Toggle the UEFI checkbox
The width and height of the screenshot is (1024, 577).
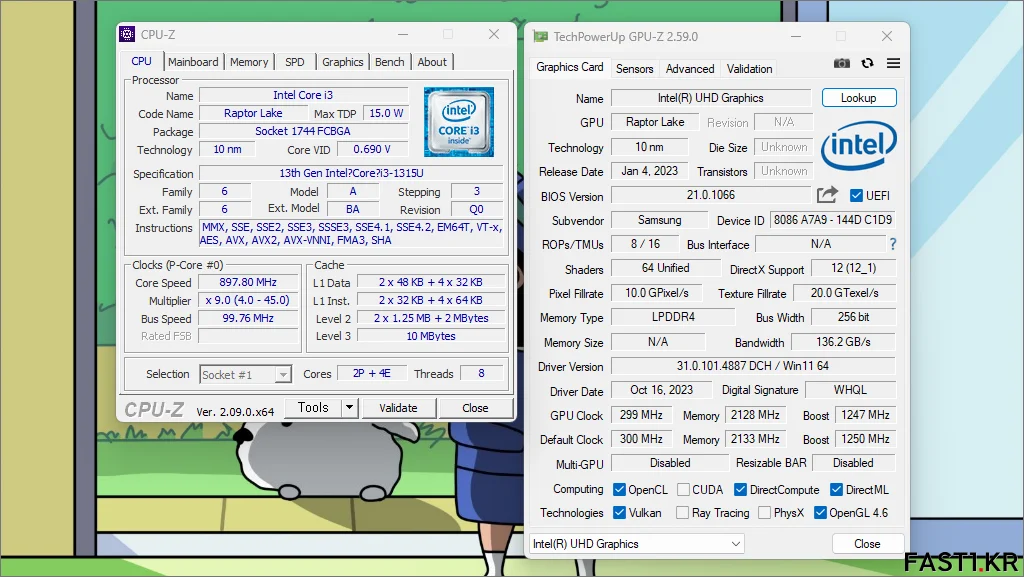(x=856, y=195)
